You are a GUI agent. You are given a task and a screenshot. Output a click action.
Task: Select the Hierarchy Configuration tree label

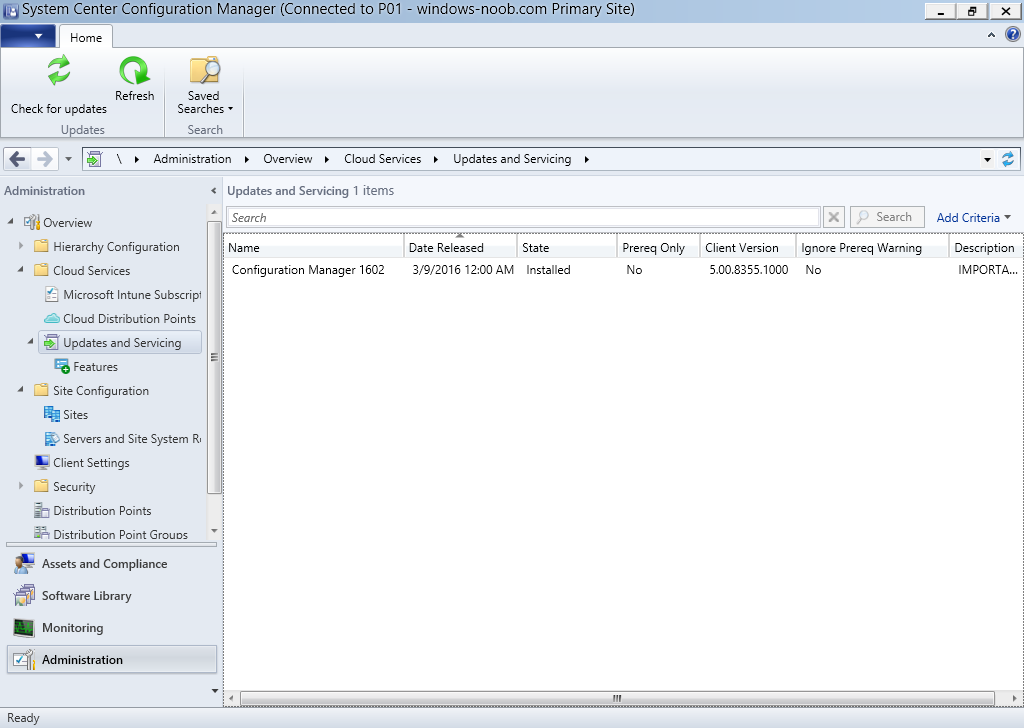pyautogui.click(x=116, y=247)
